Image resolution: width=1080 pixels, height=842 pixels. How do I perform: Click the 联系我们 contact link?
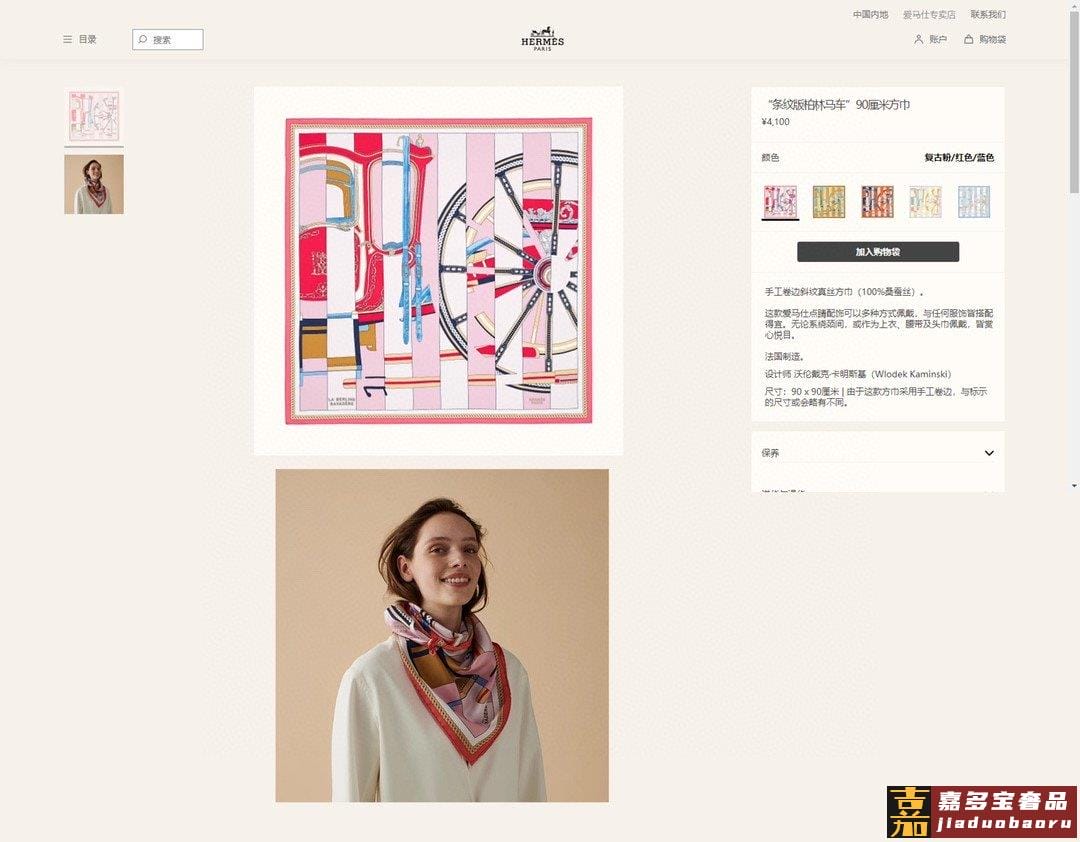pos(988,14)
